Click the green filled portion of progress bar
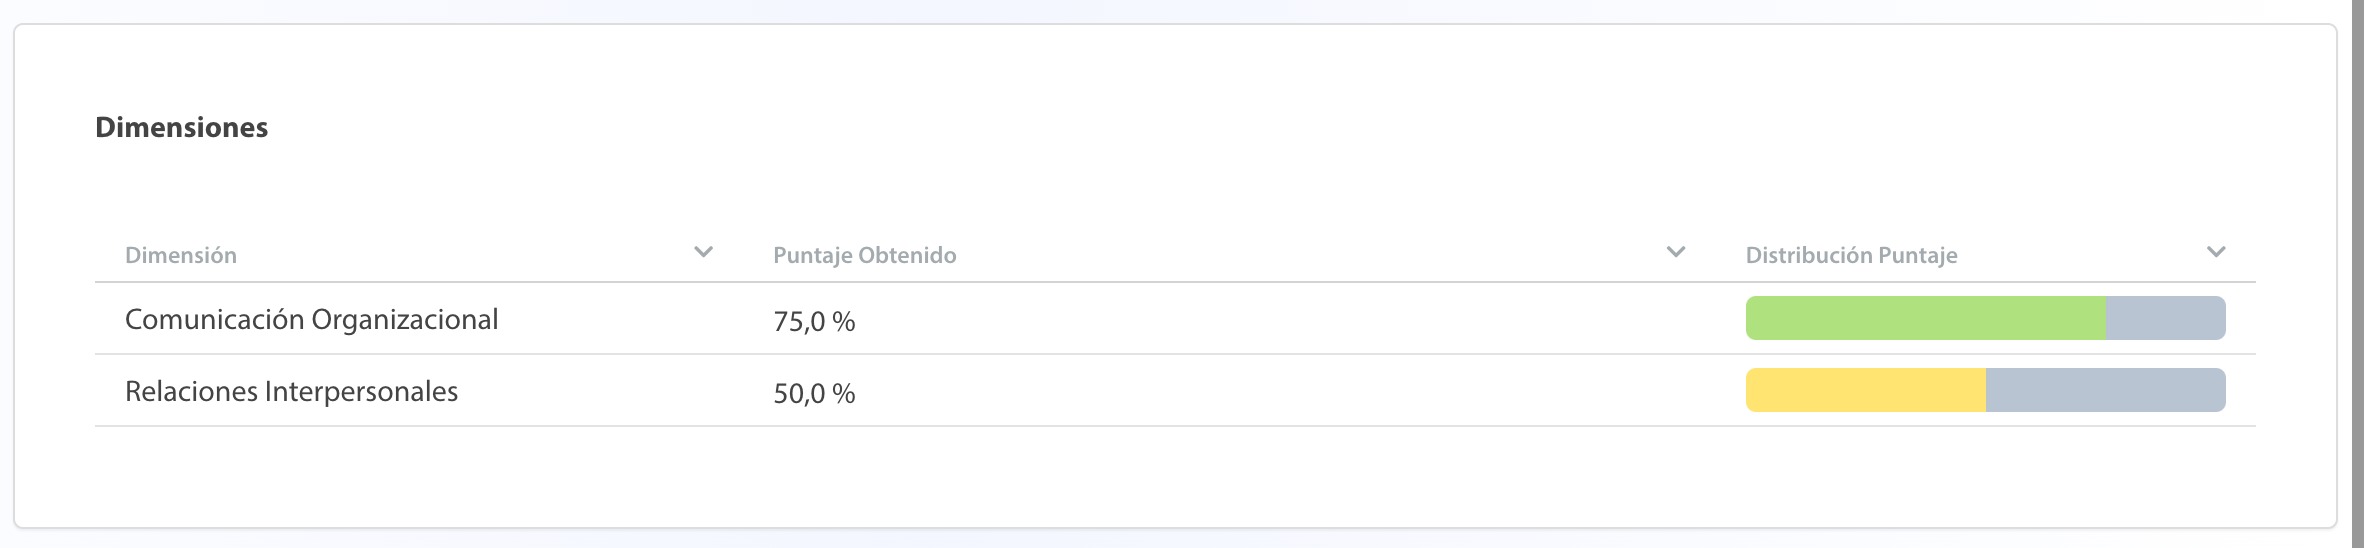This screenshot has width=2368, height=548. click(1926, 318)
